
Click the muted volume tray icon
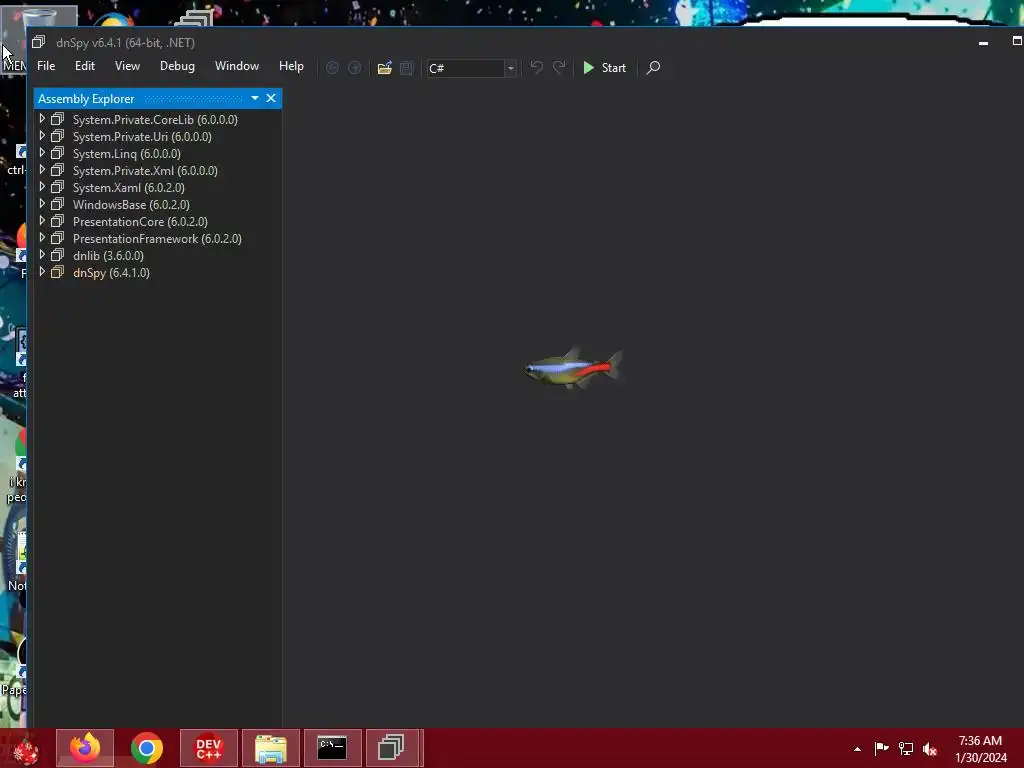point(930,748)
